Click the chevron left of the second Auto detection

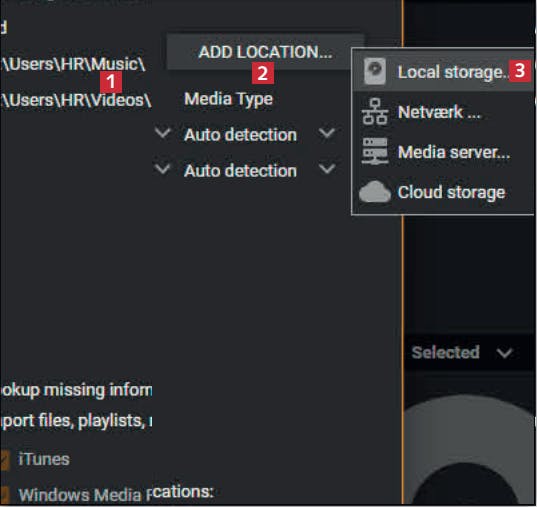point(163,169)
